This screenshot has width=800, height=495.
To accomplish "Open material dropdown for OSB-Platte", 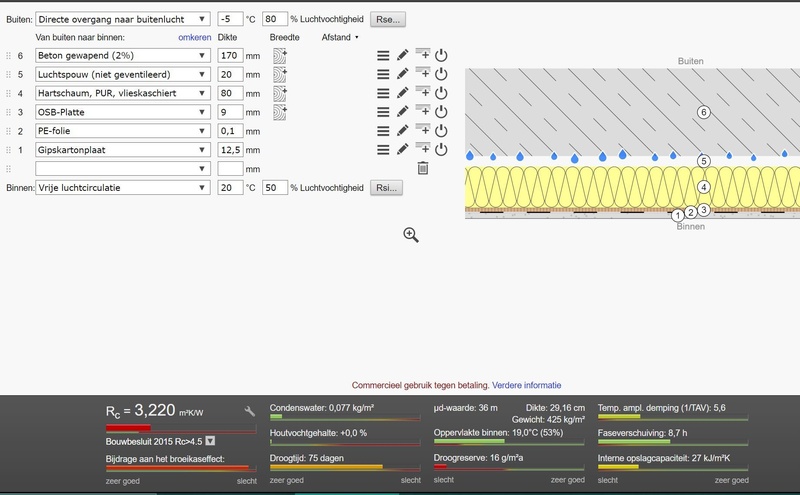I will 122,112.
